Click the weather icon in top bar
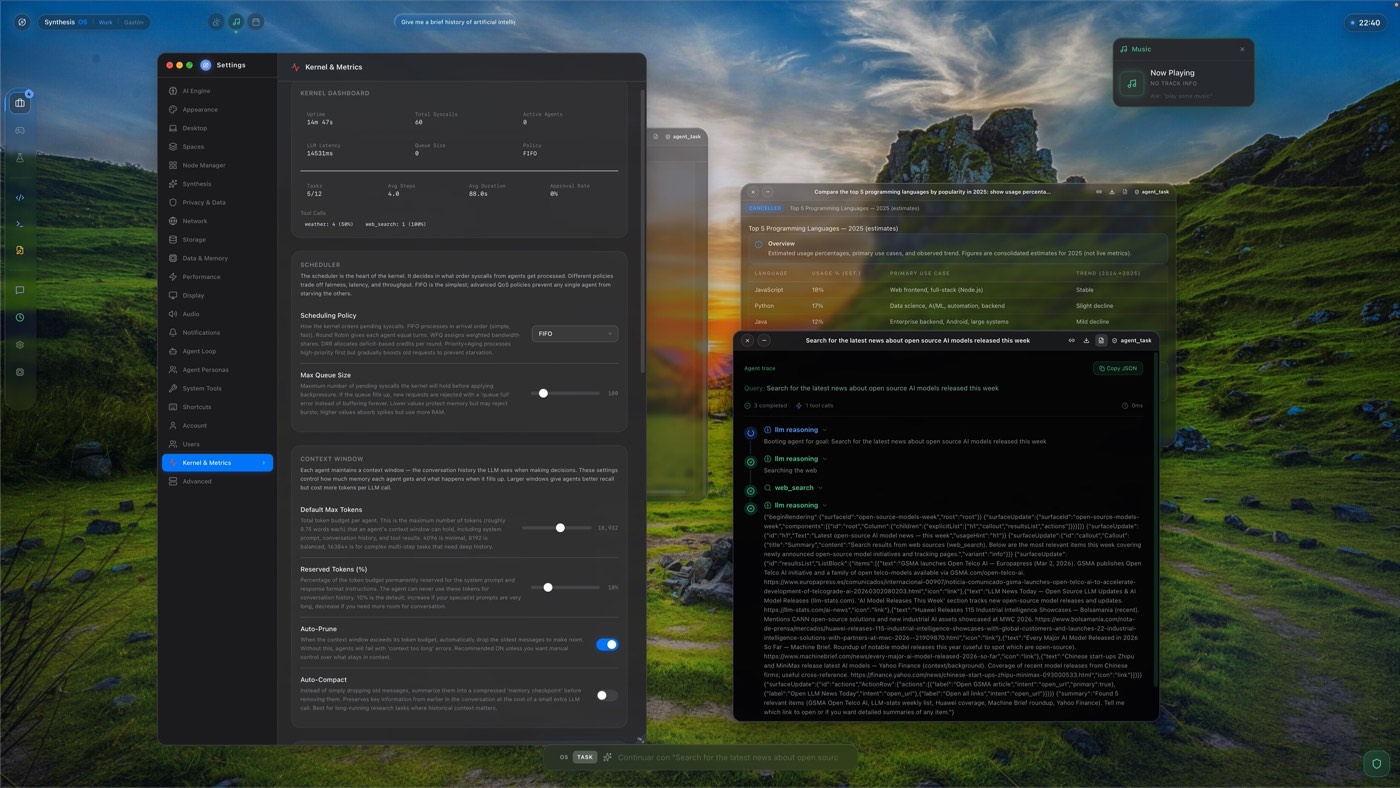 (217, 22)
